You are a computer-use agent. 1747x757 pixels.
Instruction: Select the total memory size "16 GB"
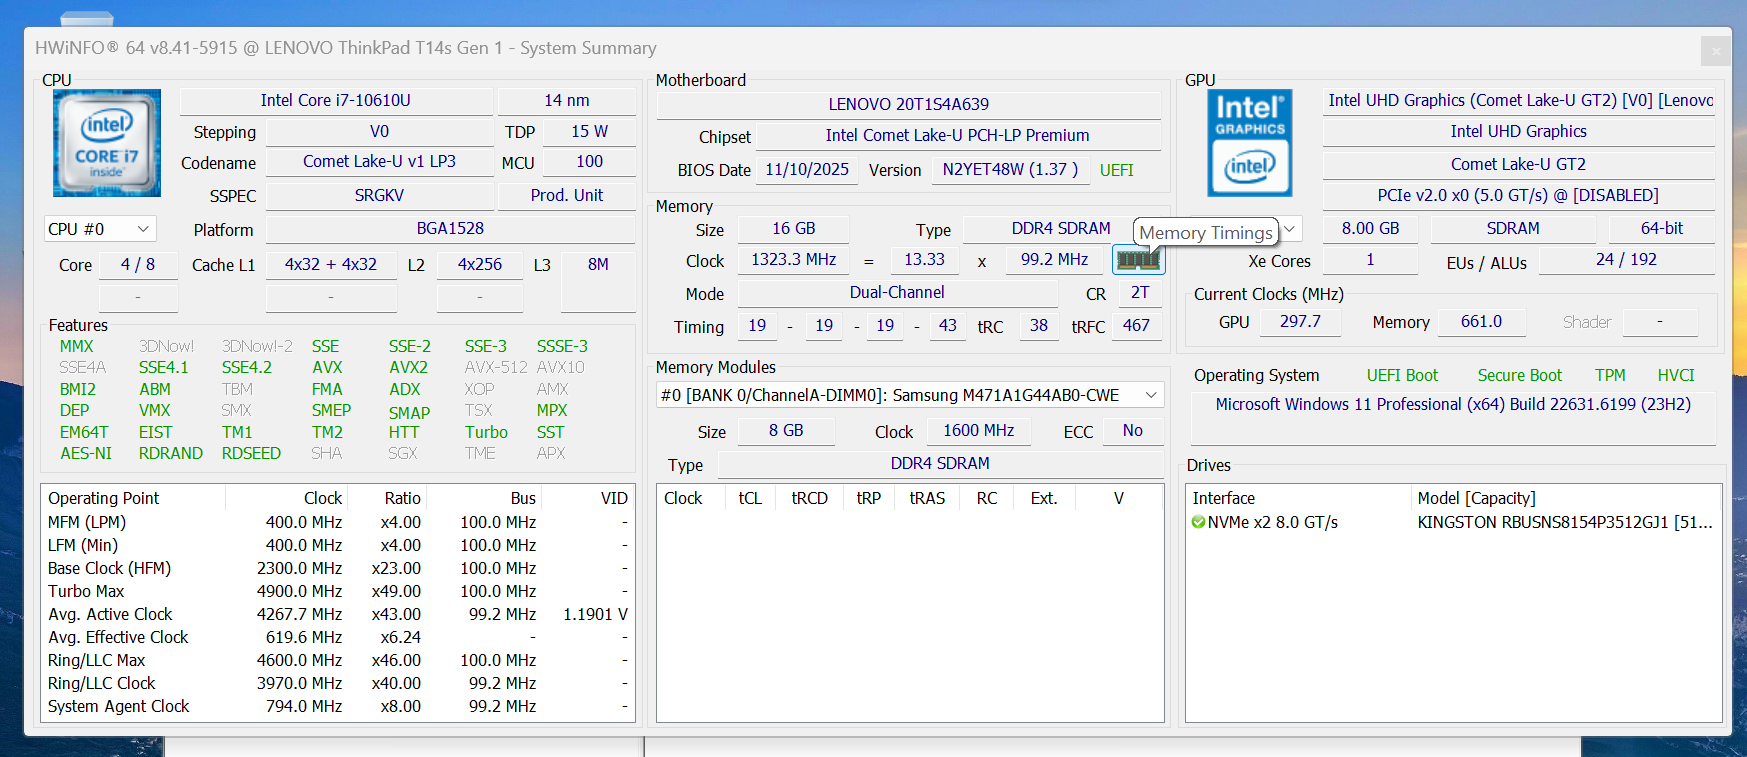(x=794, y=228)
